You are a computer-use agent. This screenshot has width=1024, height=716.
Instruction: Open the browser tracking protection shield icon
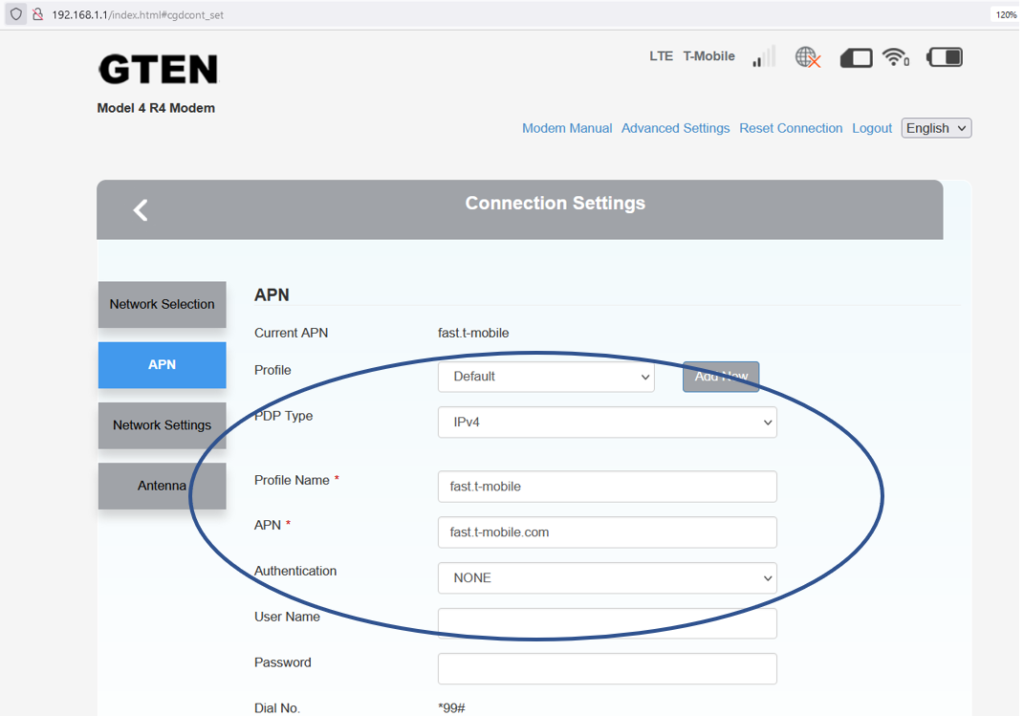pos(14,14)
